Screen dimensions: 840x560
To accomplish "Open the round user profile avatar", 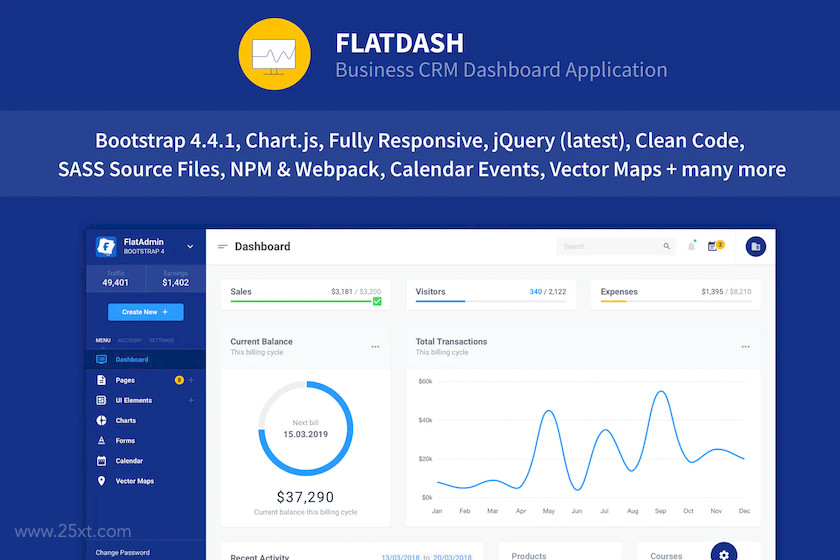I will (756, 247).
